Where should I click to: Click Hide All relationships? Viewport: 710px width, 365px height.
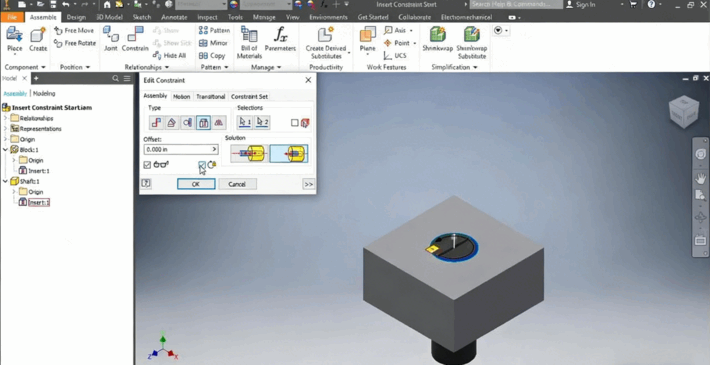coord(169,55)
